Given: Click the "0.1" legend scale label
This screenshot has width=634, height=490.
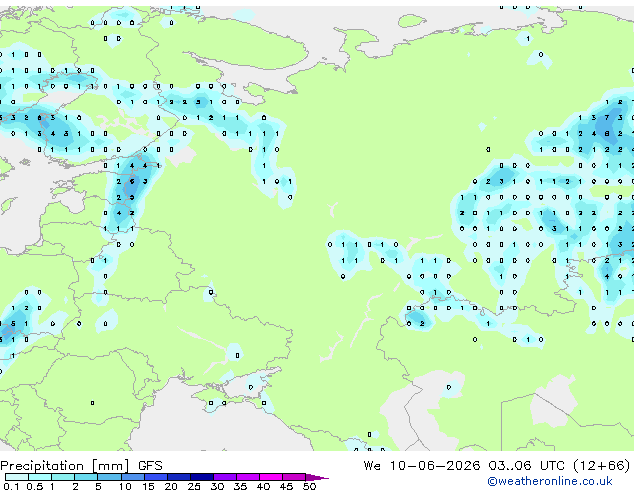Looking at the screenshot, I should coord(11,486).
